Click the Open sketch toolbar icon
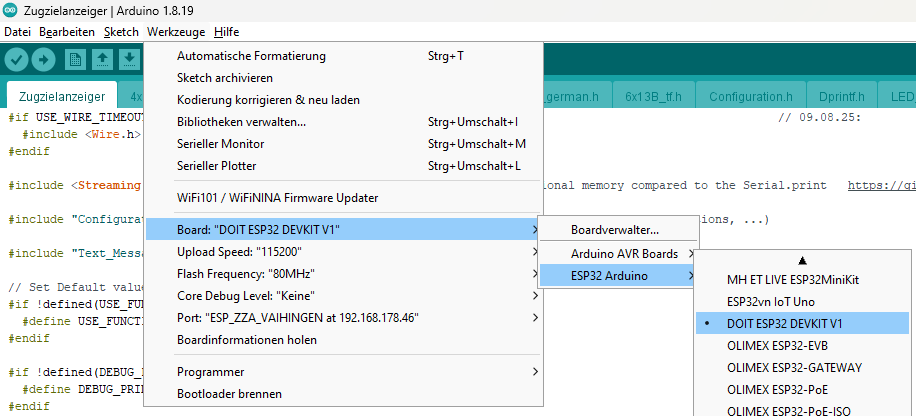Image resolution: width=916 pixels, height=416 pixels. [102, 60]
